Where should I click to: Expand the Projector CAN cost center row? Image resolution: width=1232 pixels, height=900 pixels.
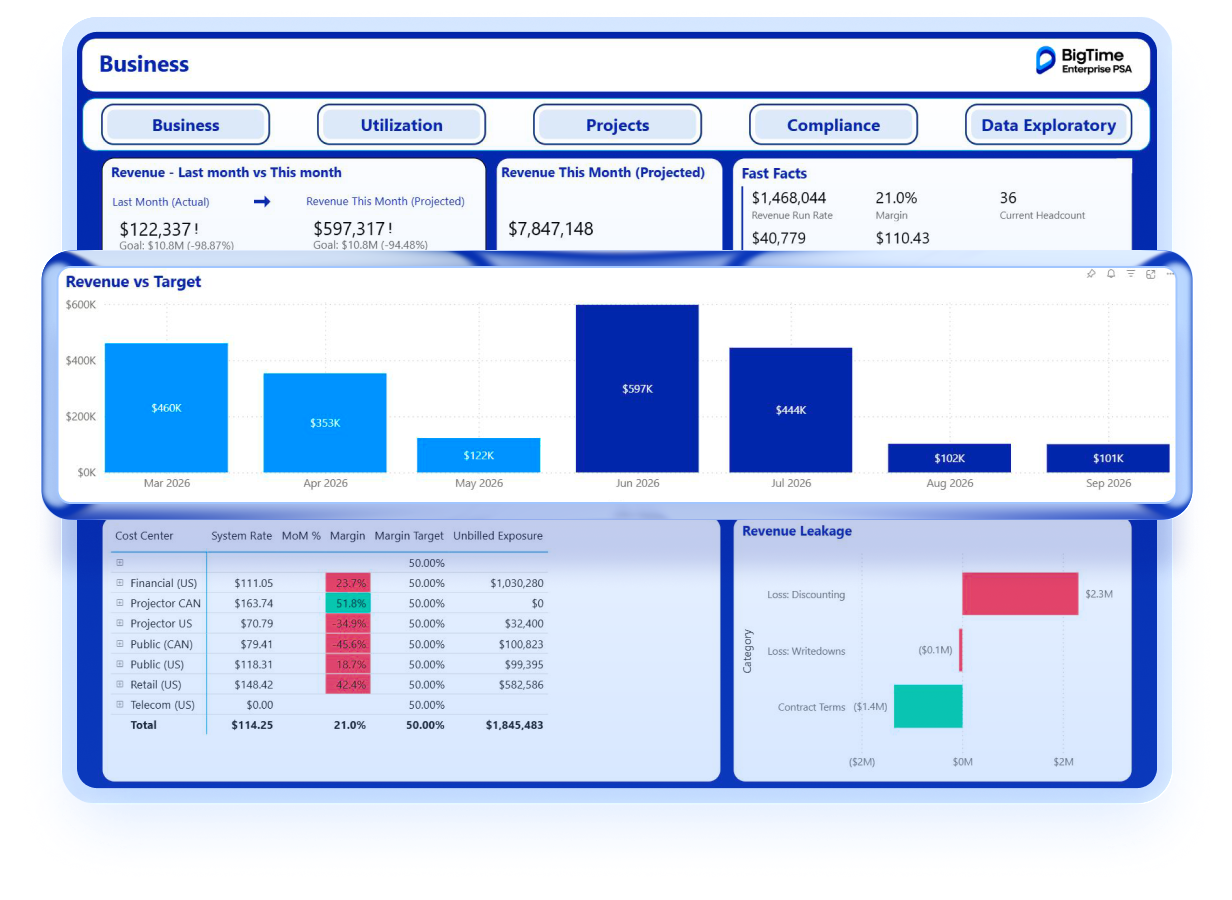120,603
